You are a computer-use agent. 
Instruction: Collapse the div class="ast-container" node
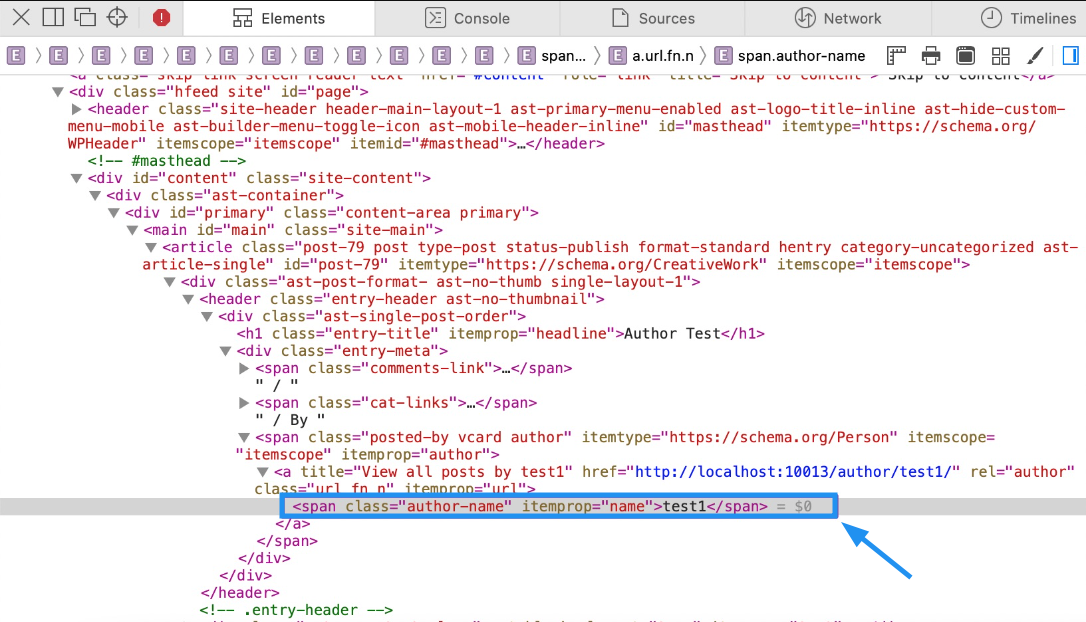tap(95, 195)
